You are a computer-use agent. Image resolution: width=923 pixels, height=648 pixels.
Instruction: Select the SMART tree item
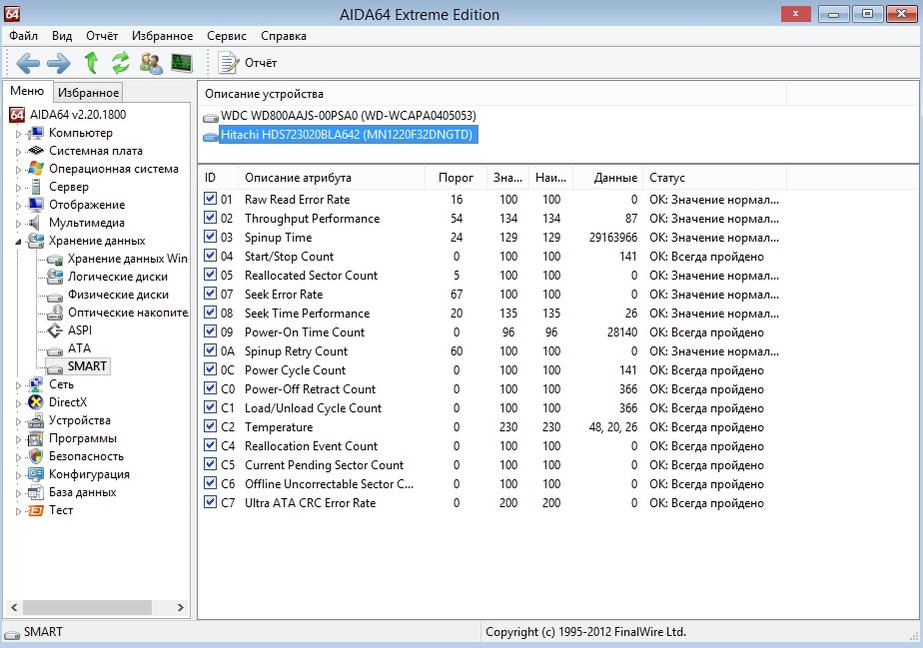click(x=78, y=366)
